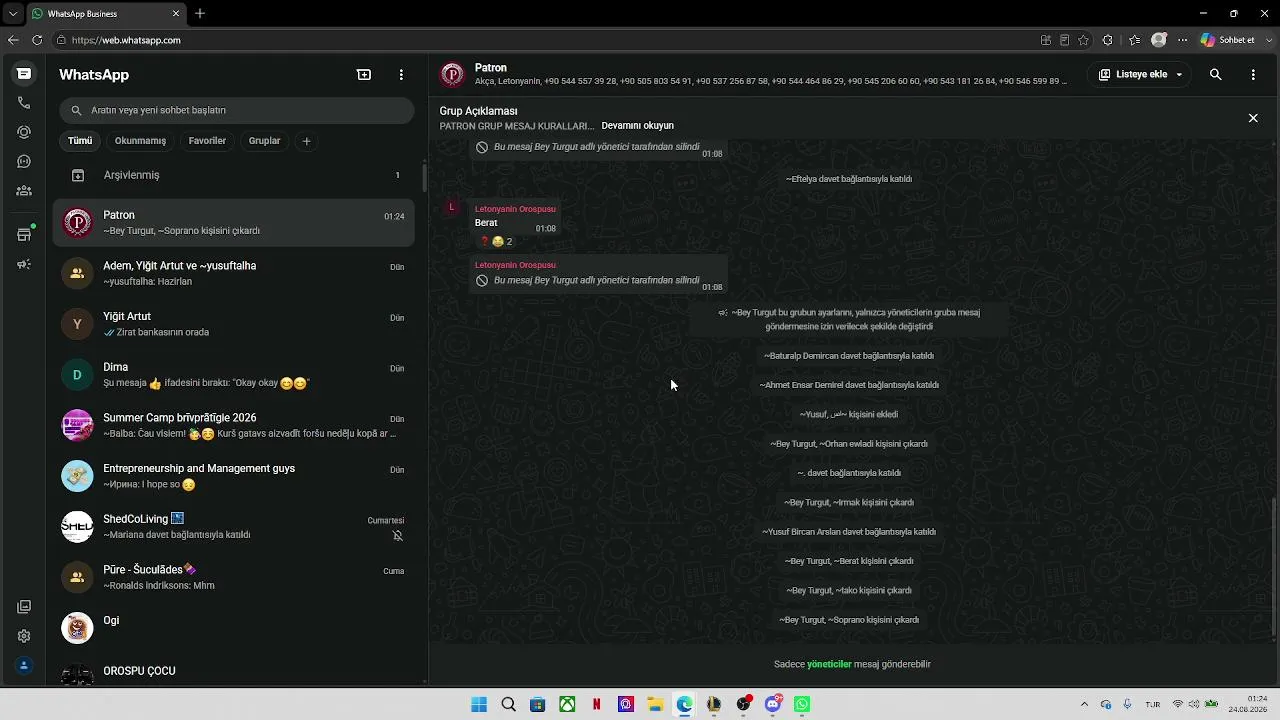Select the Gruplar filter tab
The image size is (1280, 720).
(264, 141)
